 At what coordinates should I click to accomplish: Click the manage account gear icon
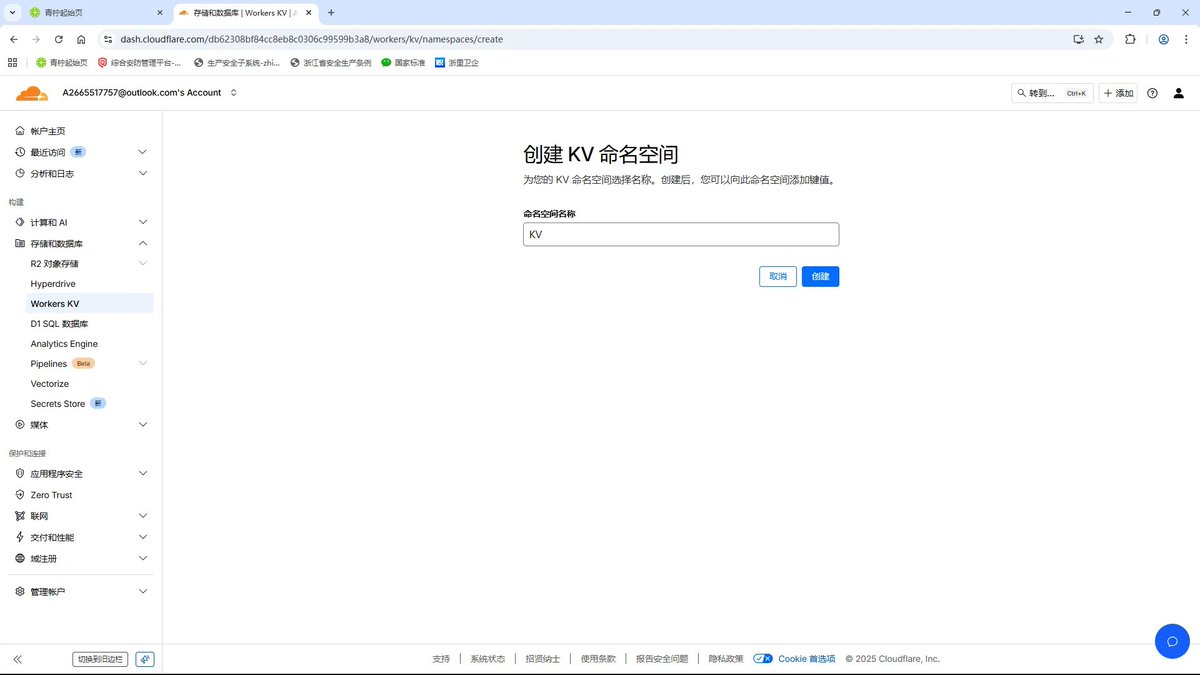[20, 591]
